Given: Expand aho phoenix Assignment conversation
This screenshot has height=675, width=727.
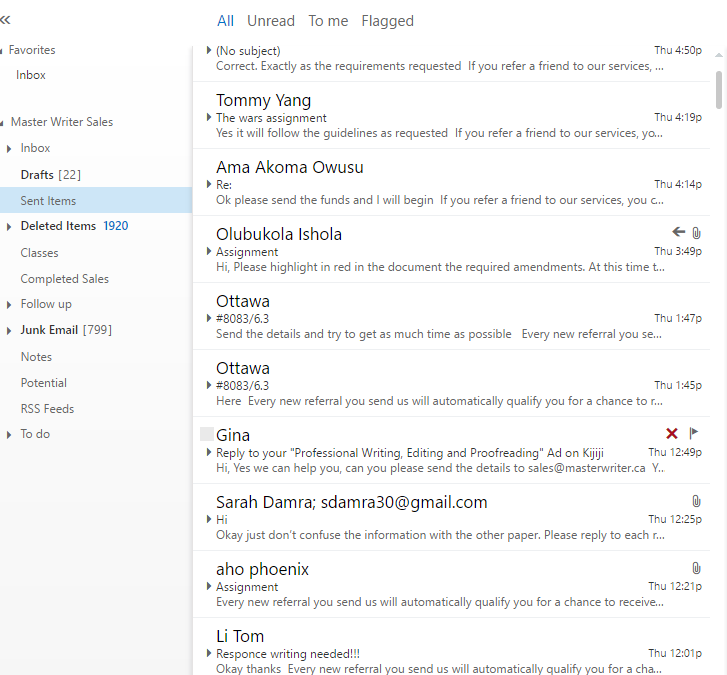Looking at the screenshot, I should pos(209,586).
